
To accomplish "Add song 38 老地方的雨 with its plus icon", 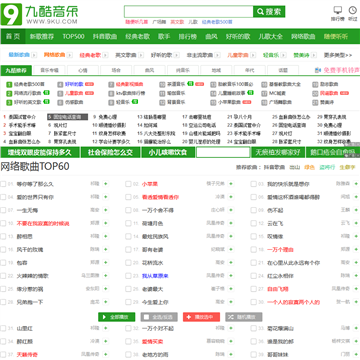I will pos(231,355).
